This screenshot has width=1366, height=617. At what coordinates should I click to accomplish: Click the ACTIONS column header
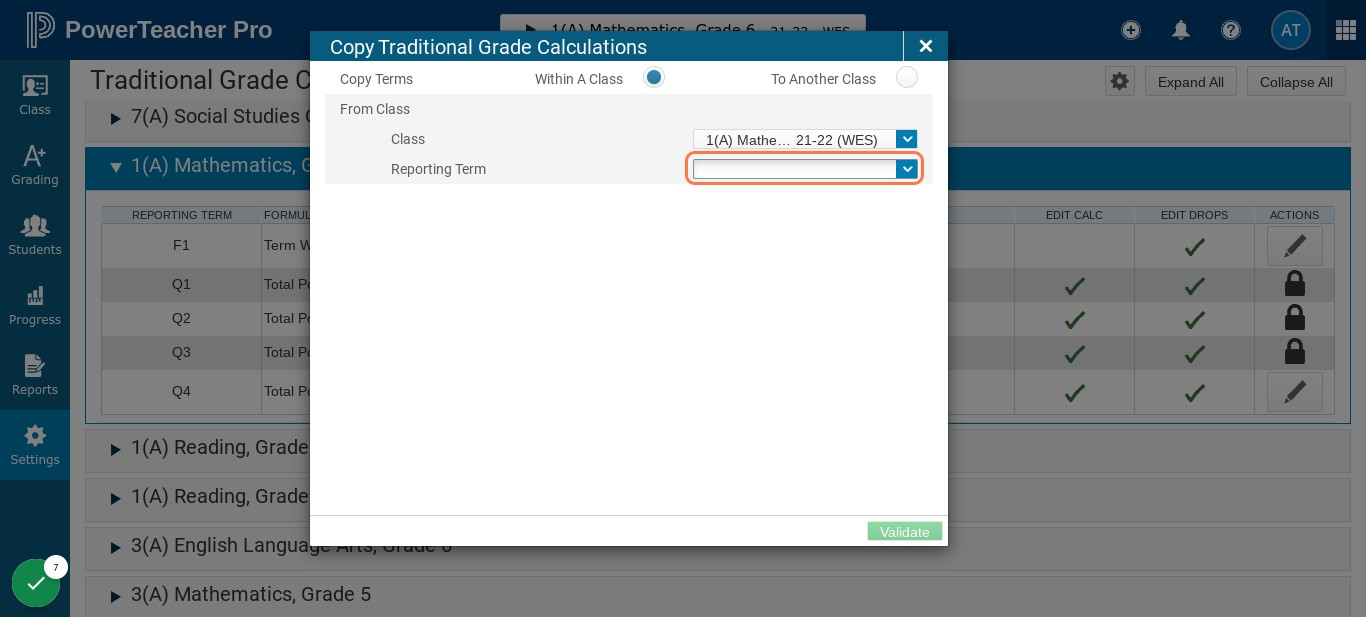tap(1294, 215)
